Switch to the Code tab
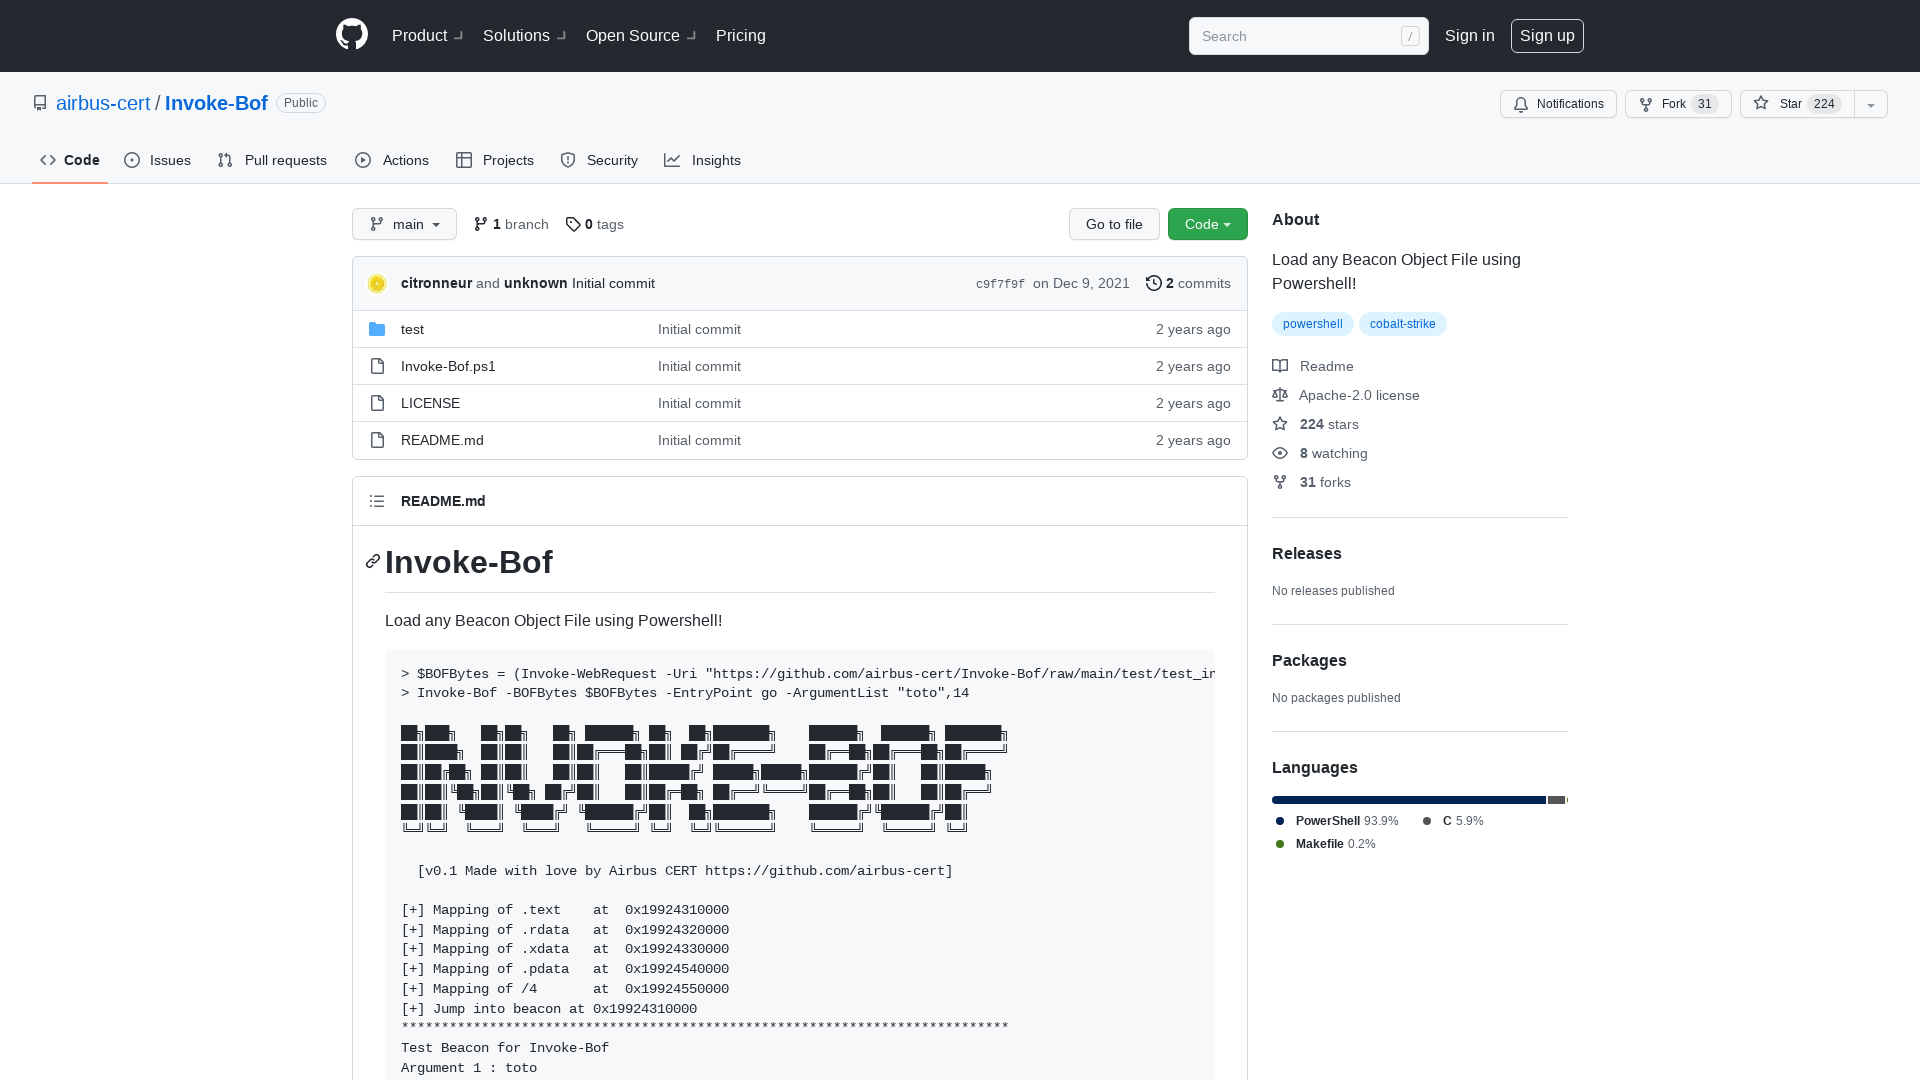This screenshot has width=1920, height=1080. coord(70,160)
